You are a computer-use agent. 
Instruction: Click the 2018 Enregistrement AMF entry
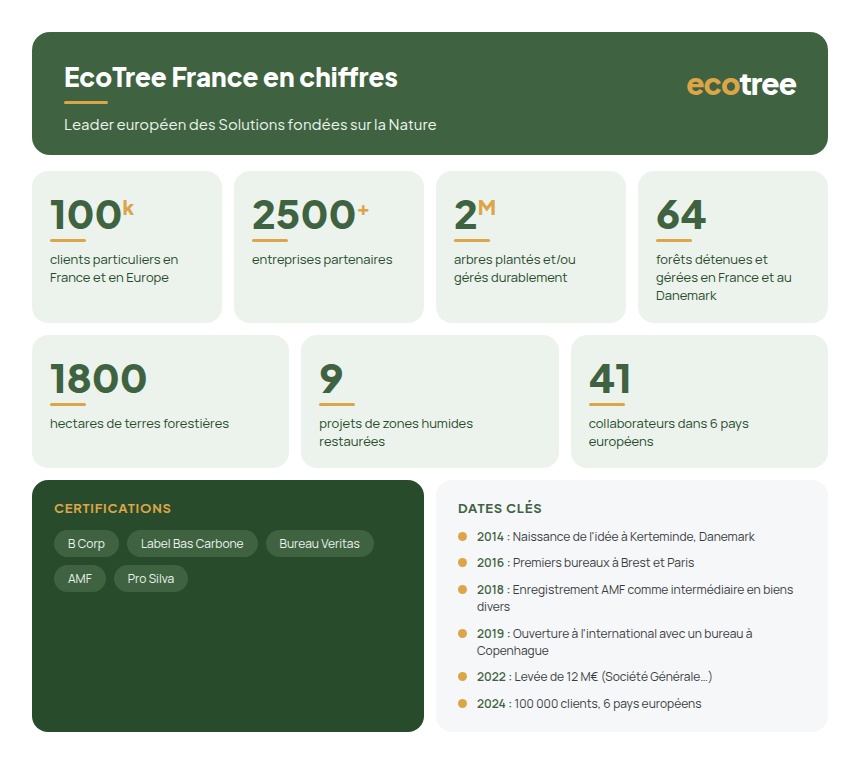pos(635,598)
